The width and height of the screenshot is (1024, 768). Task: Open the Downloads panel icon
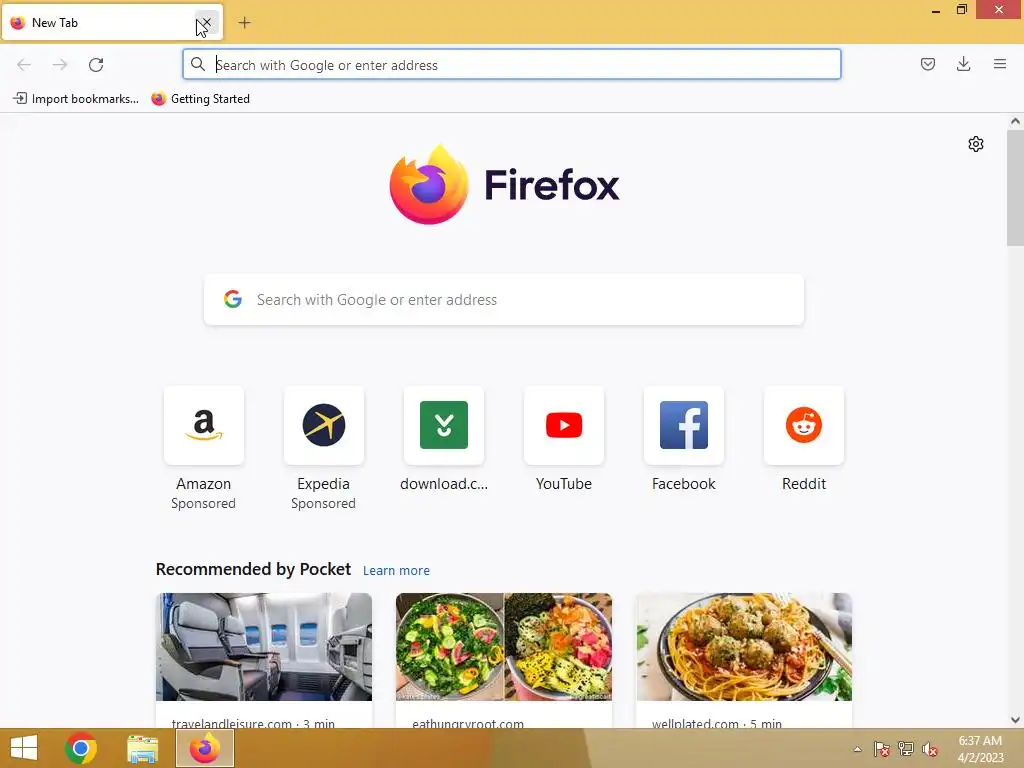pyautogui.click(x=963, y=64)
